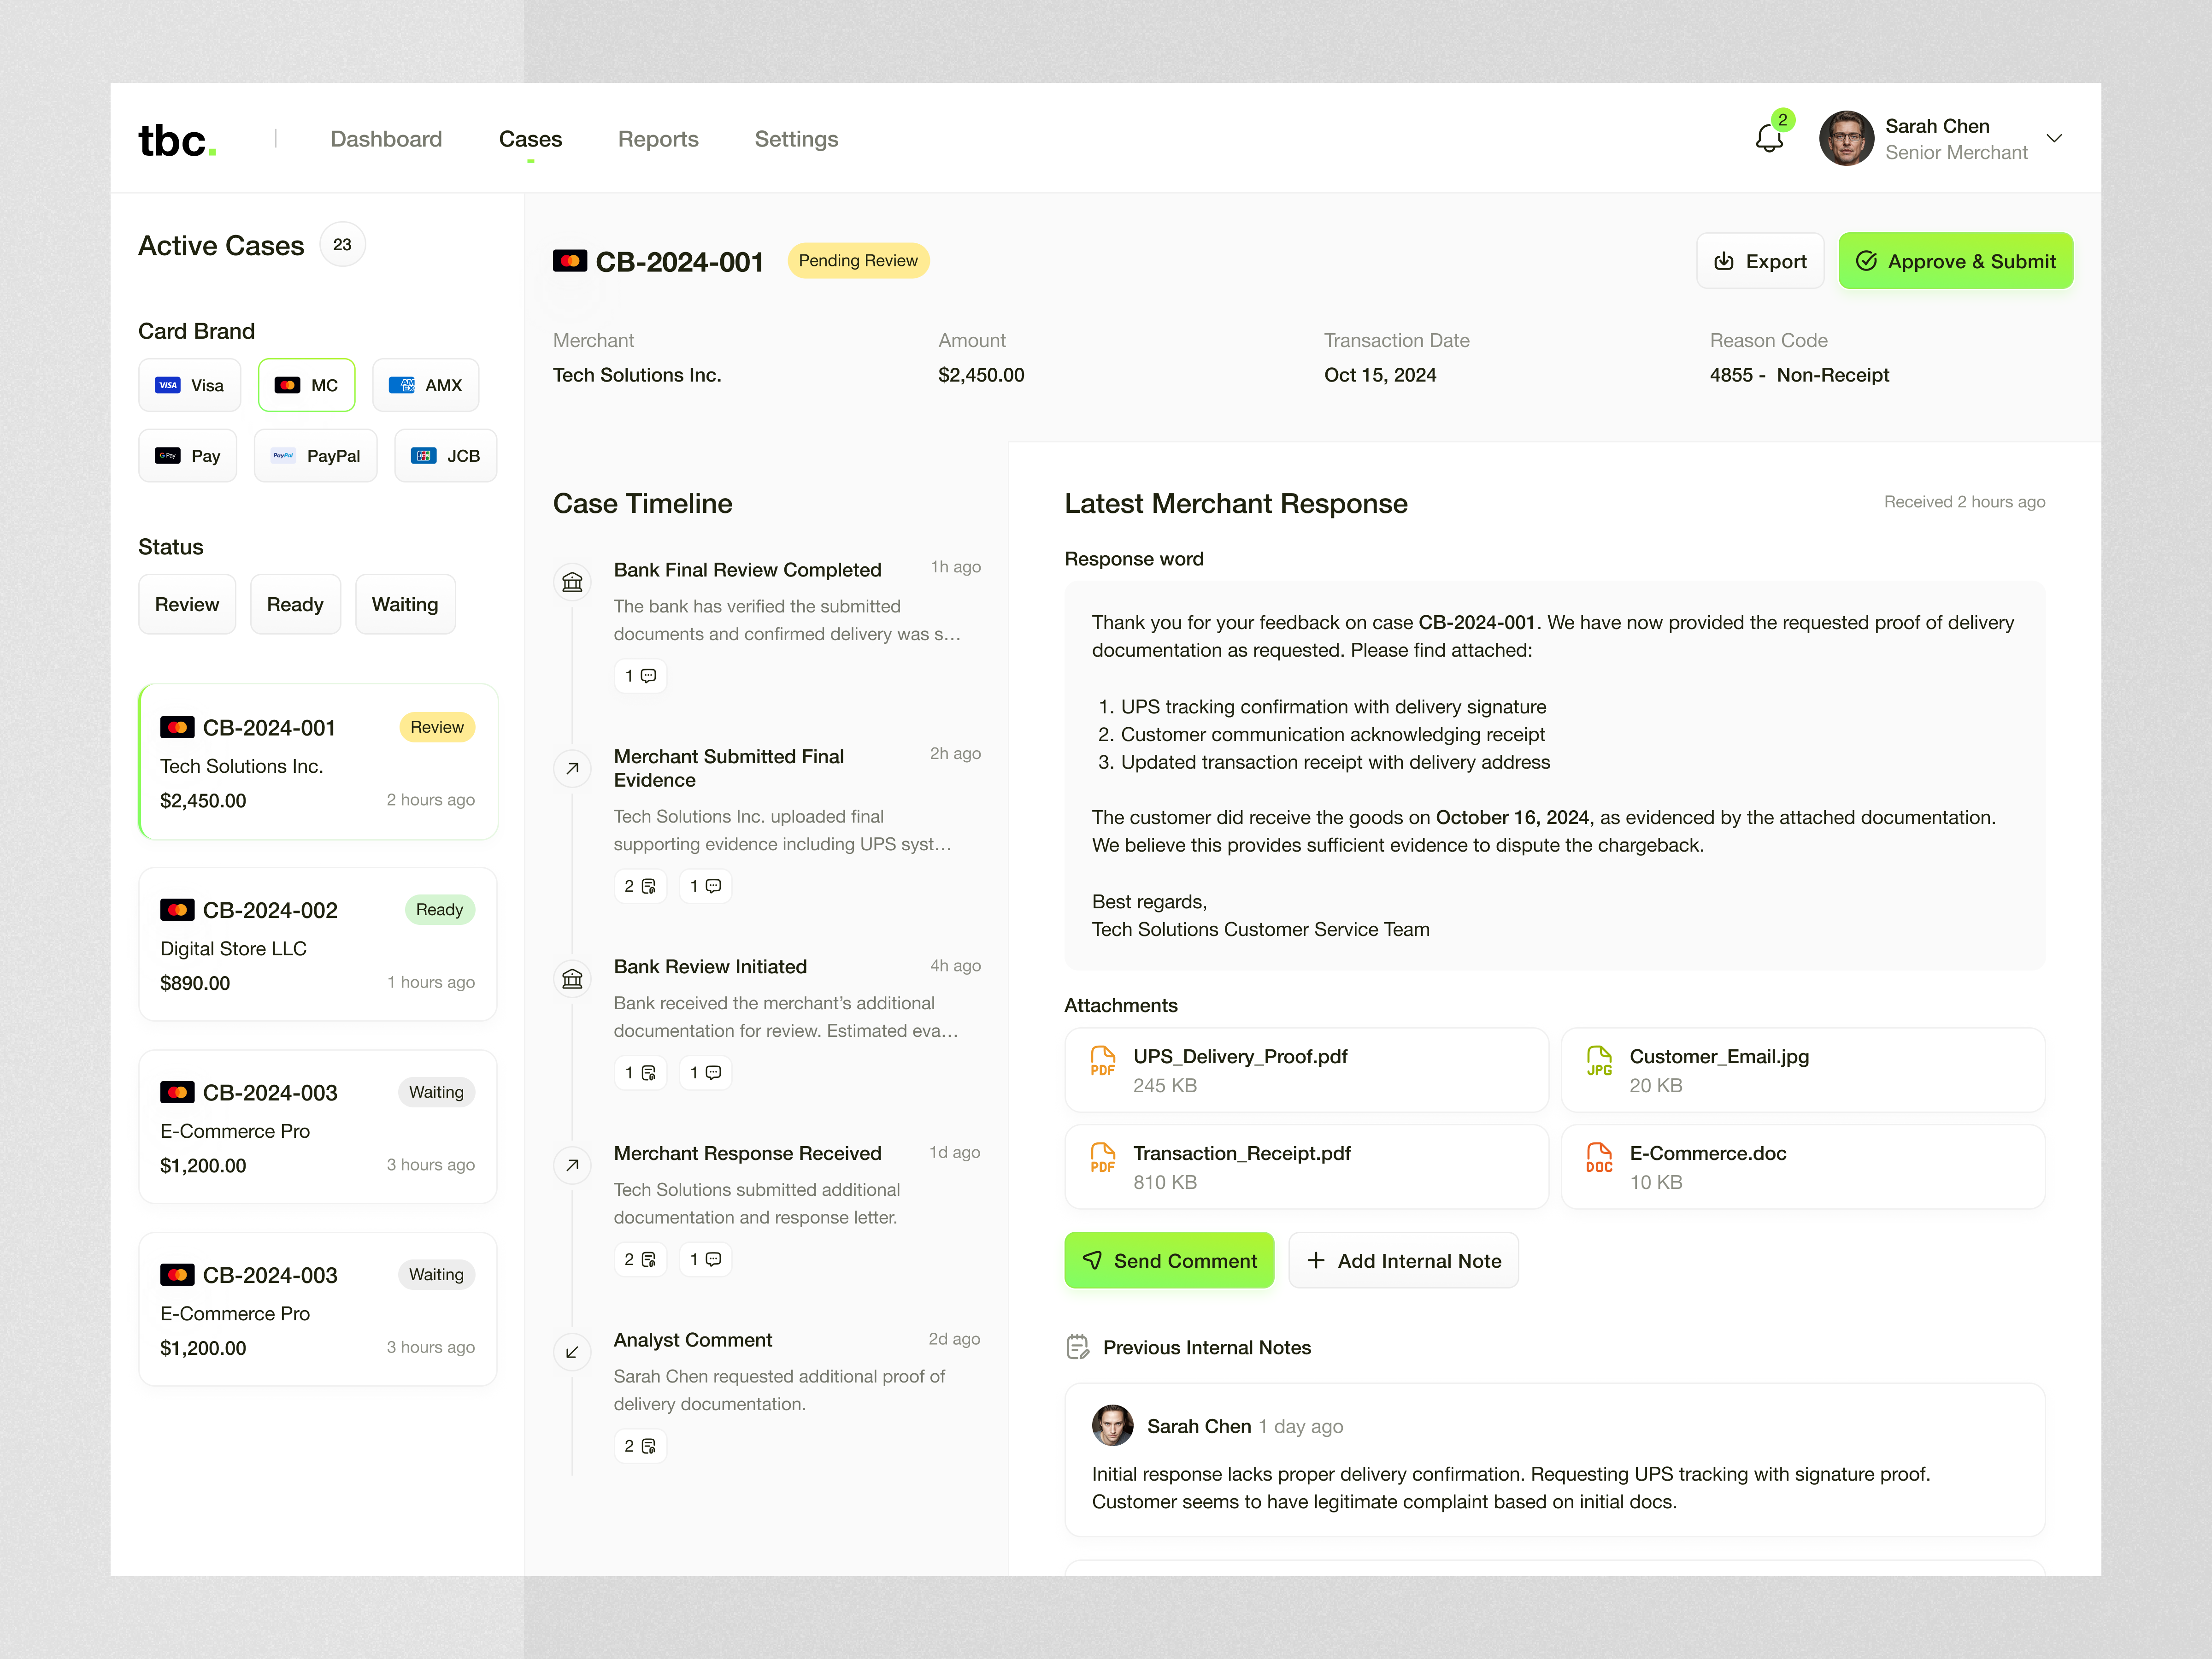The image size is (2212, 1659).
Task: Click the clipboard icon beside Previous Internal Notes
Action: [x=1077, y=1347]
